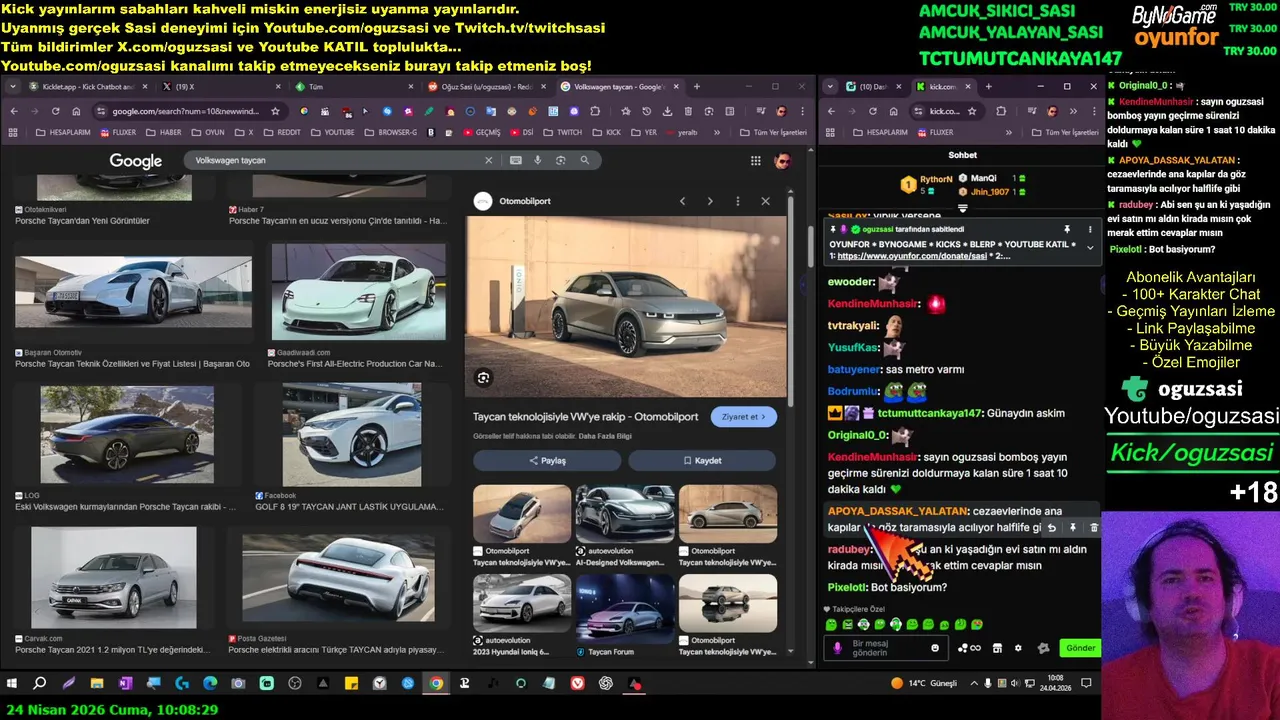Expand system tray hidden icons

[x=972, y=684]
